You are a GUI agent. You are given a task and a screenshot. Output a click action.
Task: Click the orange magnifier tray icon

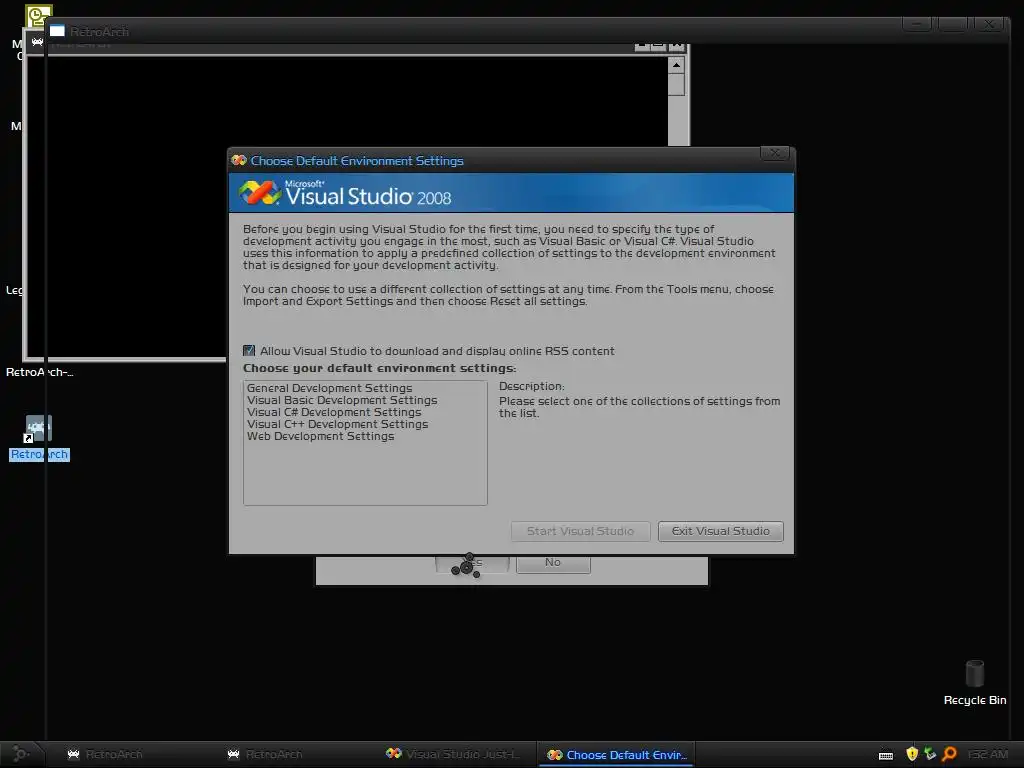(x=949, y=754)
